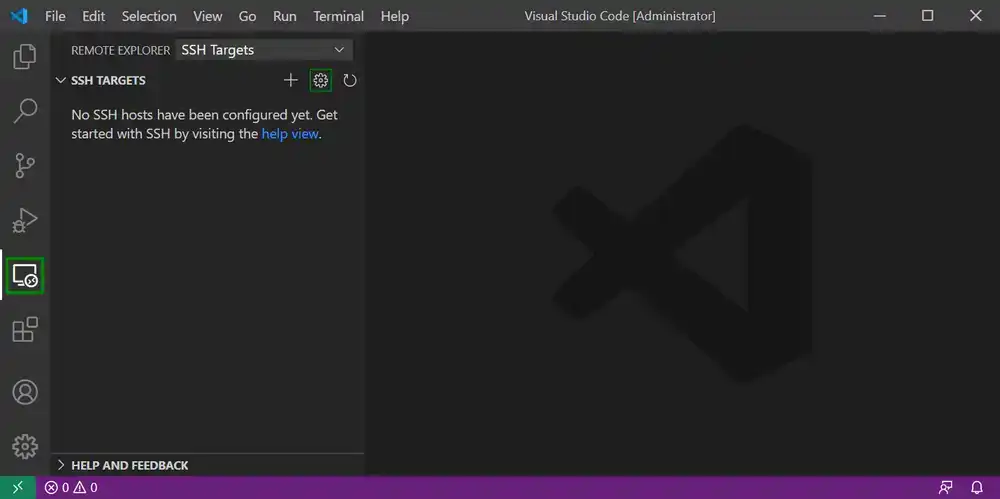Open the Edit menu
Screen dimensions: 1000x499
94,16
